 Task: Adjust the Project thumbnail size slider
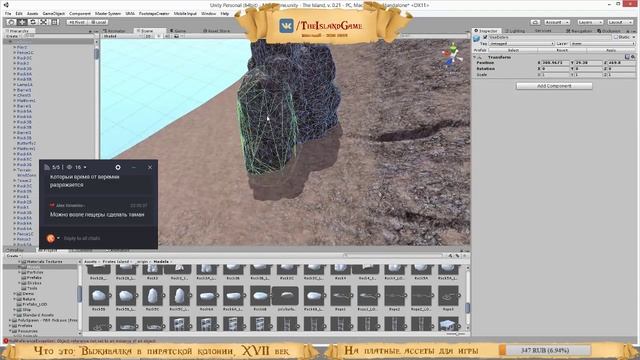(455, 333)
